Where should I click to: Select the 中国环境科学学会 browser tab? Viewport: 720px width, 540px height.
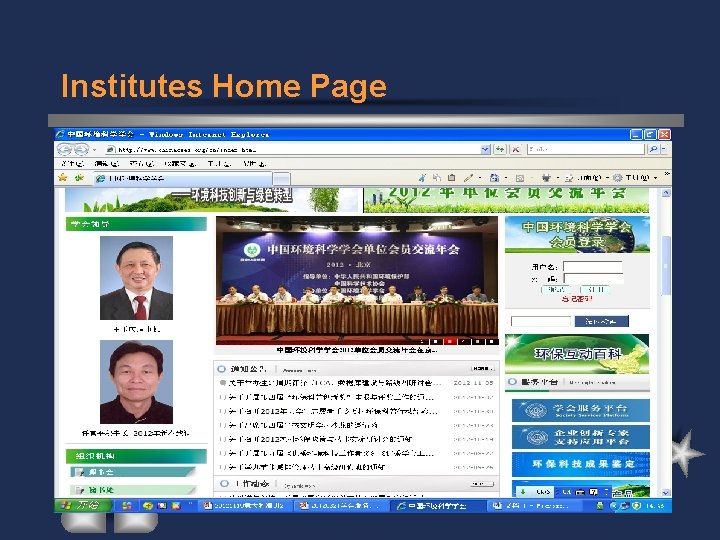click(183, 178)
